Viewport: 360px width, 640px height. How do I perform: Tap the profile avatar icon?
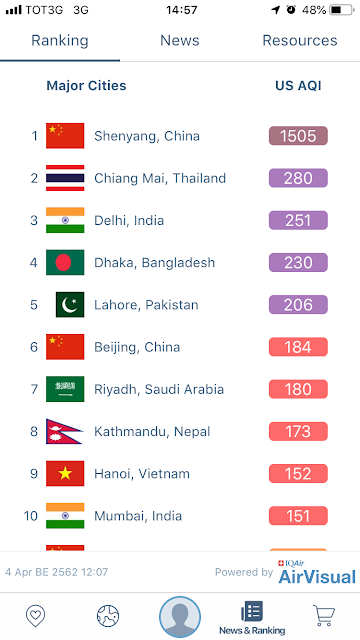coord(180,617)
